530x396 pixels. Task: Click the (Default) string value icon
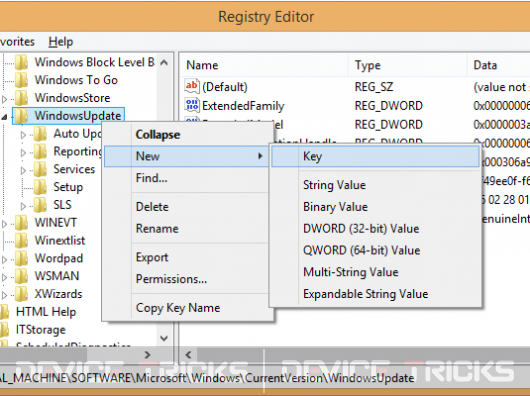click(192, 86)
